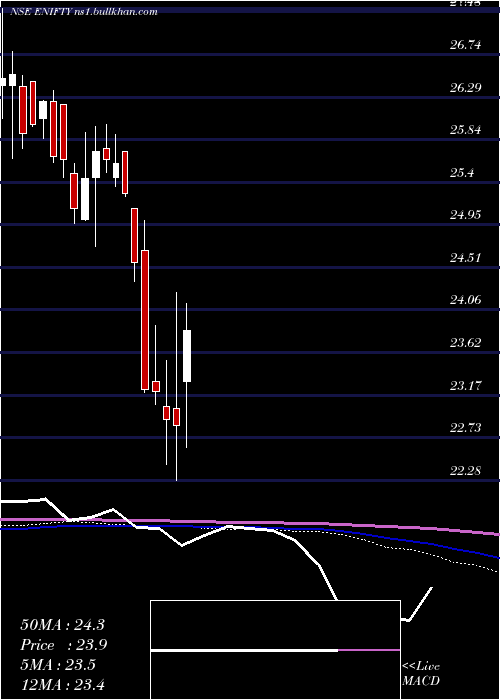Click the Price : 23.9 readout
500x700 pixels.
tap(64, 645)
